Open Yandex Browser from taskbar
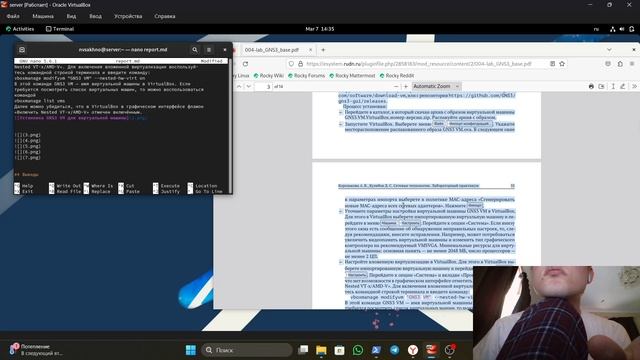Viewport: 640px width, 360px height. pyautogui.click(x=413, y=350)
